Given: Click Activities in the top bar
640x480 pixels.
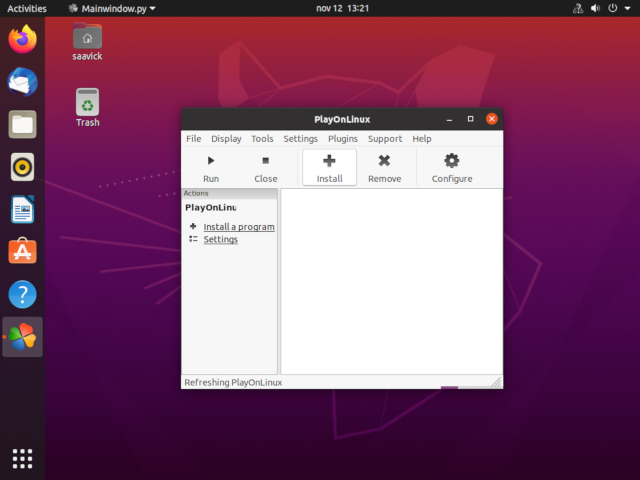Looking at the screenshot, I should pyautogui.click(x=27, y=9).
